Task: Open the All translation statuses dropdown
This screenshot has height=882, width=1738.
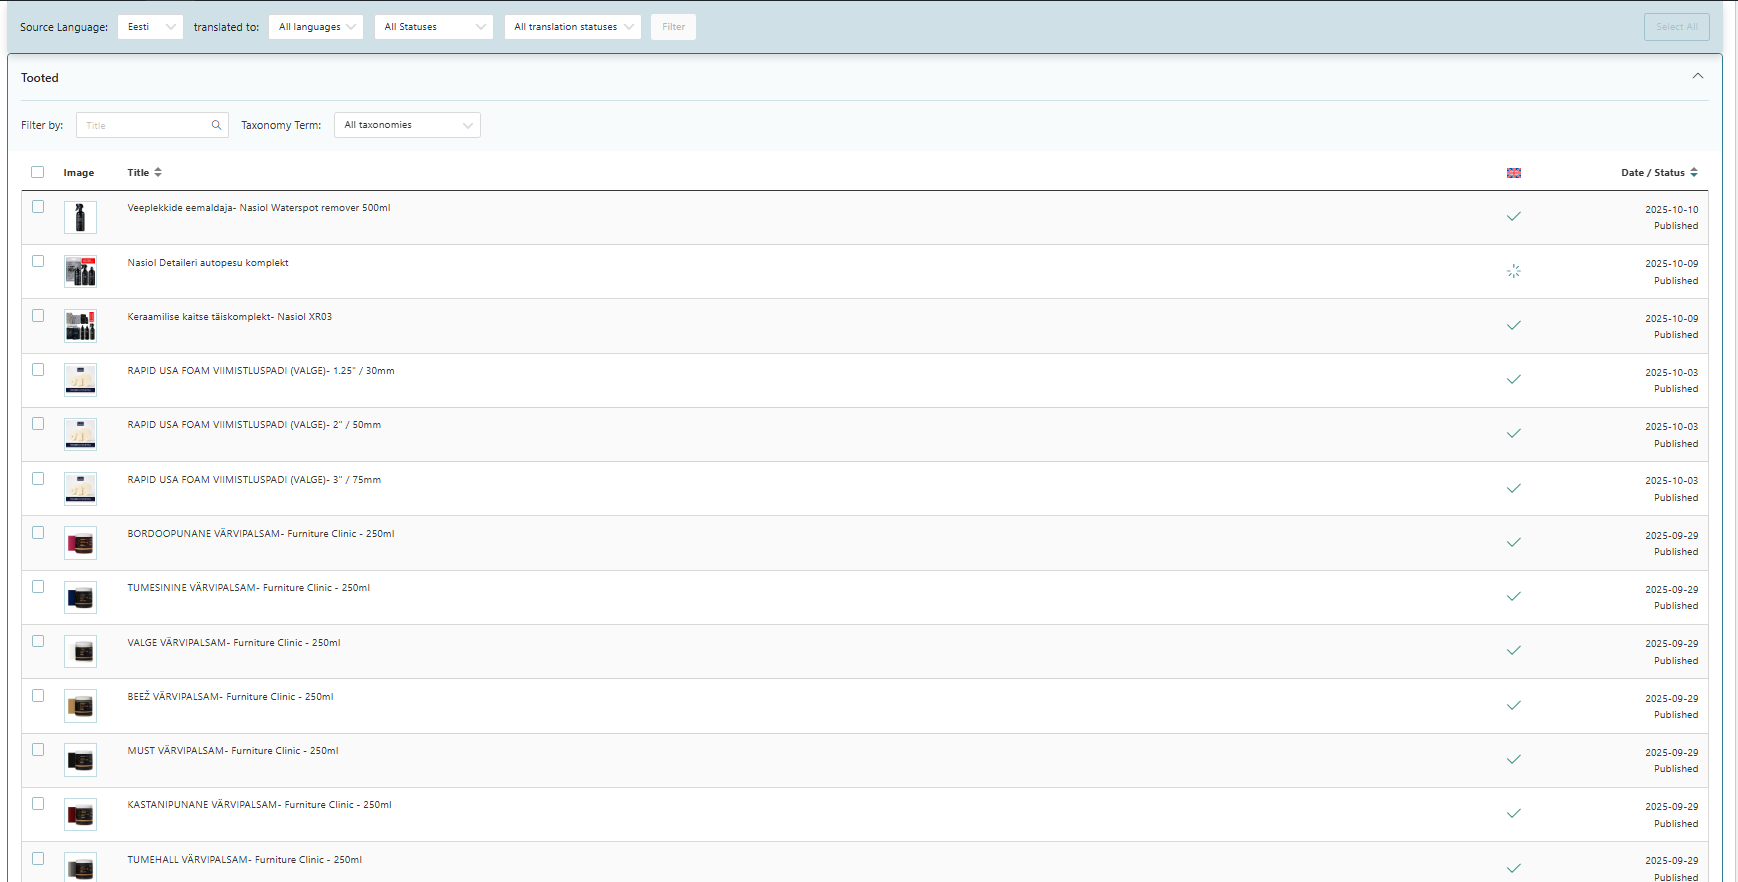Action: pyautogui.click(x=573, y=27)
